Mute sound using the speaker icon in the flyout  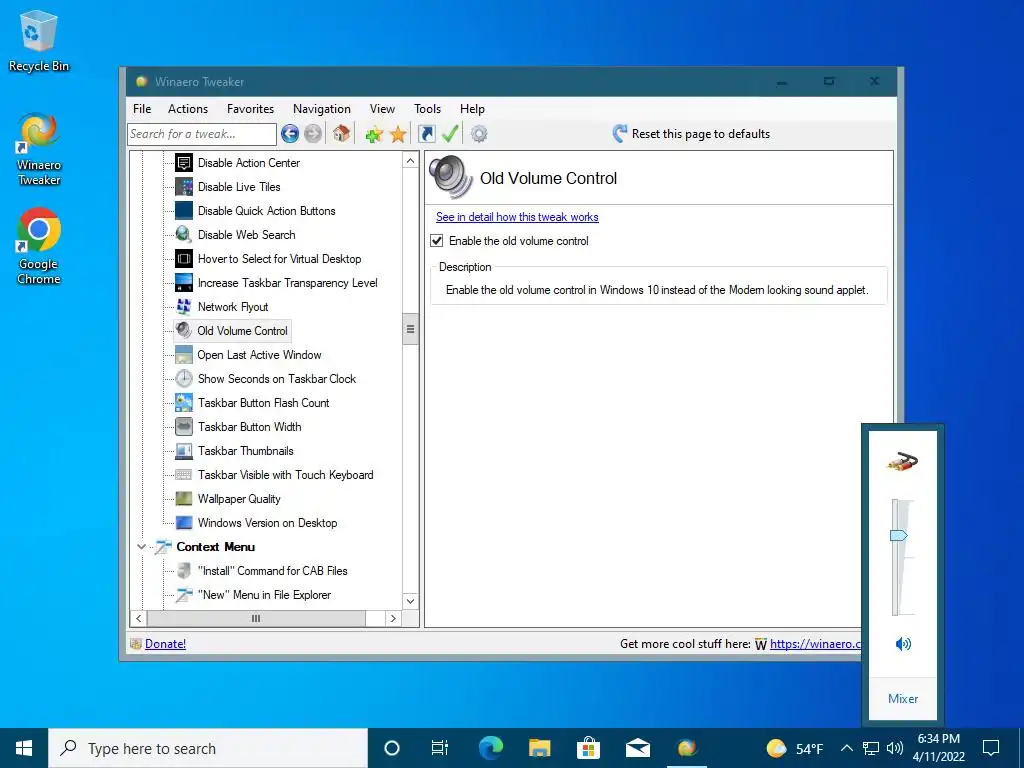903,645
